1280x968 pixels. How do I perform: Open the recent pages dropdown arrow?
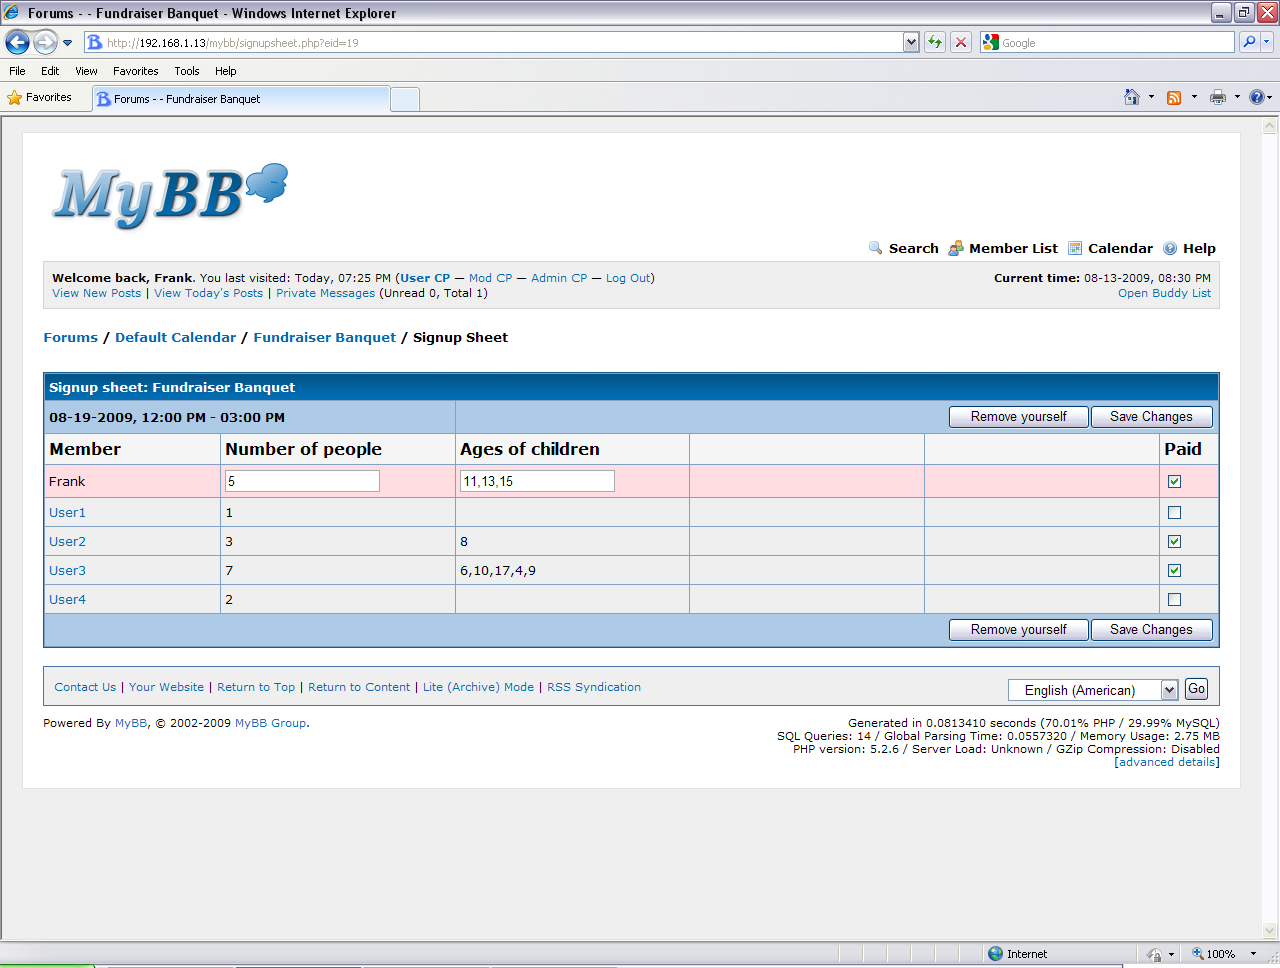(x=67, y=43)
